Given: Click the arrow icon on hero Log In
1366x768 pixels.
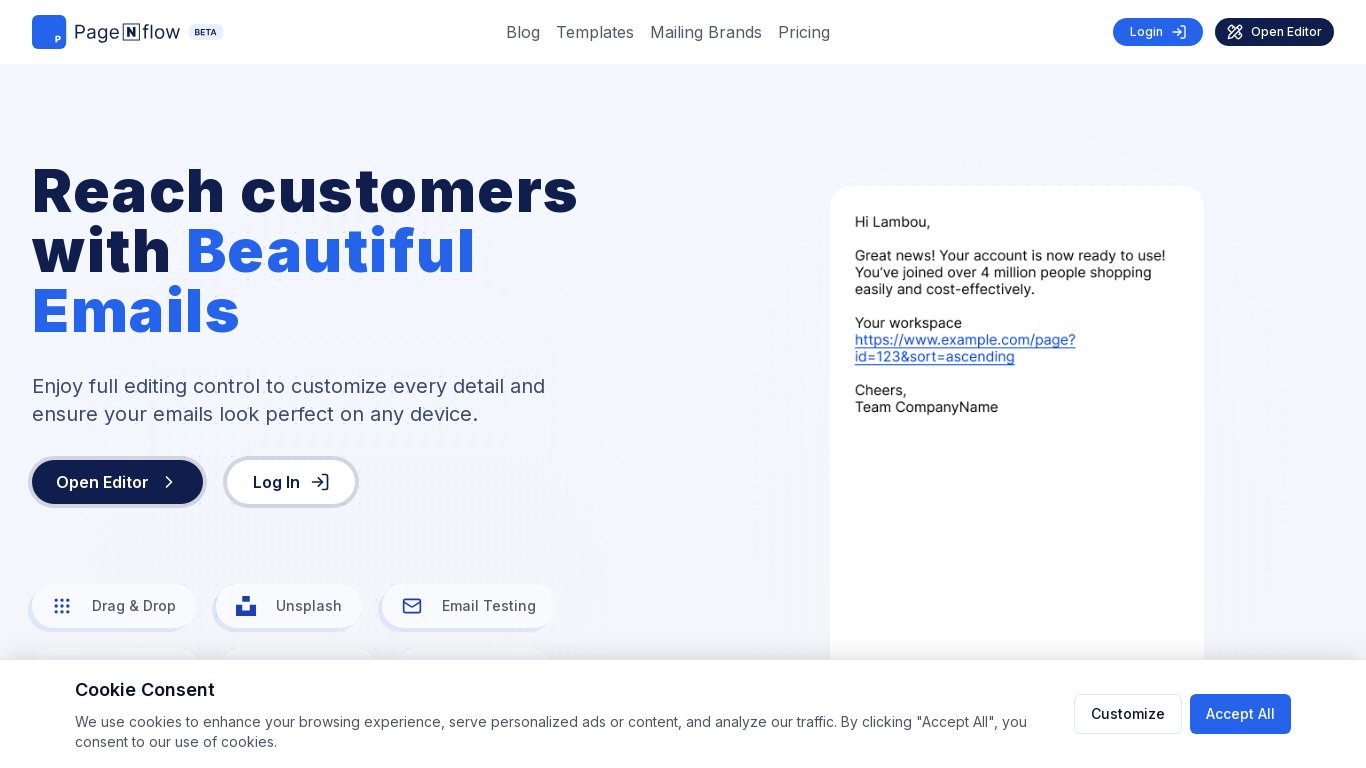Looking at the screenshot, I should click(x=320, y=482).
